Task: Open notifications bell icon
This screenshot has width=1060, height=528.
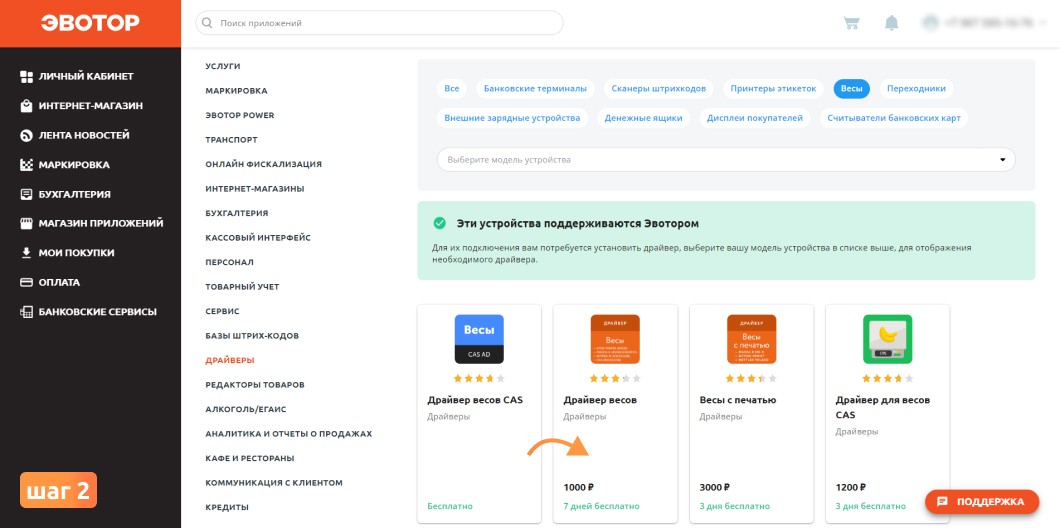Action: tap(892, 23)
